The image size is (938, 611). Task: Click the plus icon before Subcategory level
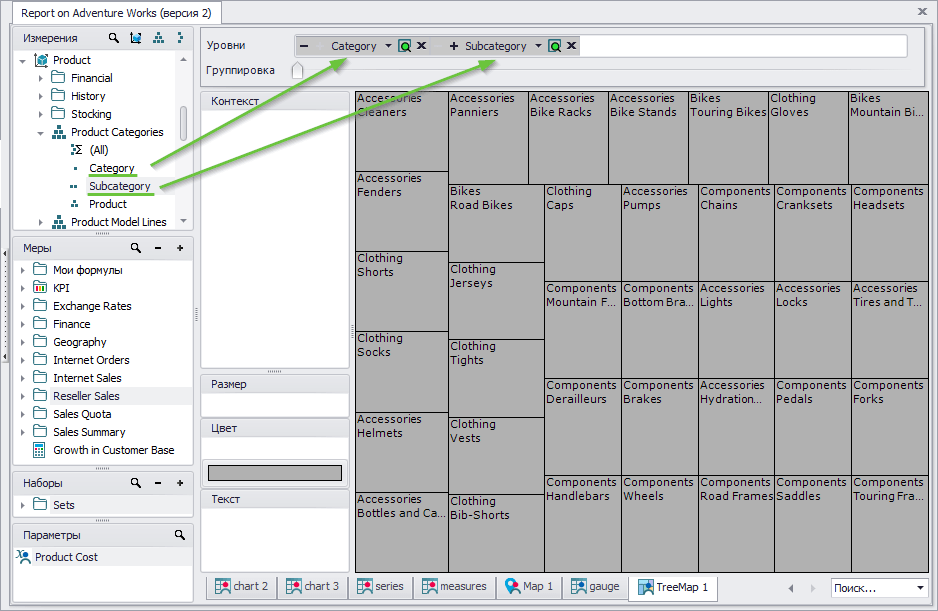[453, 46]
